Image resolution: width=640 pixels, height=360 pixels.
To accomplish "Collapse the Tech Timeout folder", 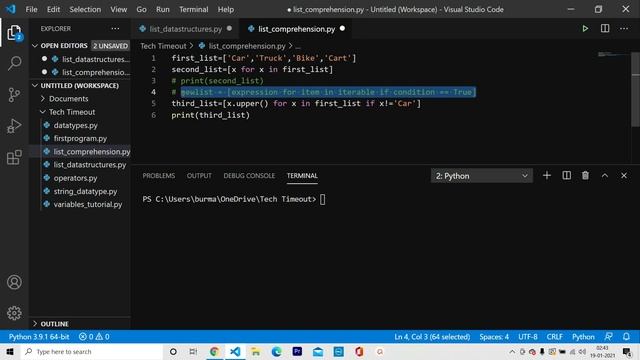I will coord(72,112).
